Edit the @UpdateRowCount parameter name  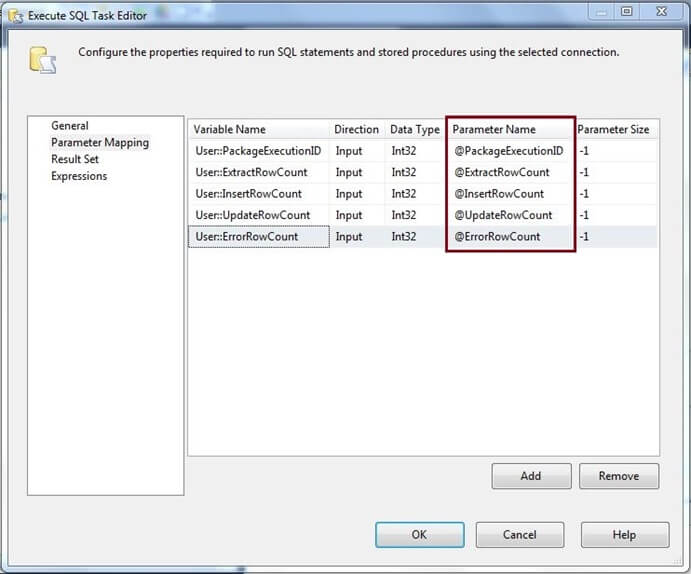(x=511, y=215)
